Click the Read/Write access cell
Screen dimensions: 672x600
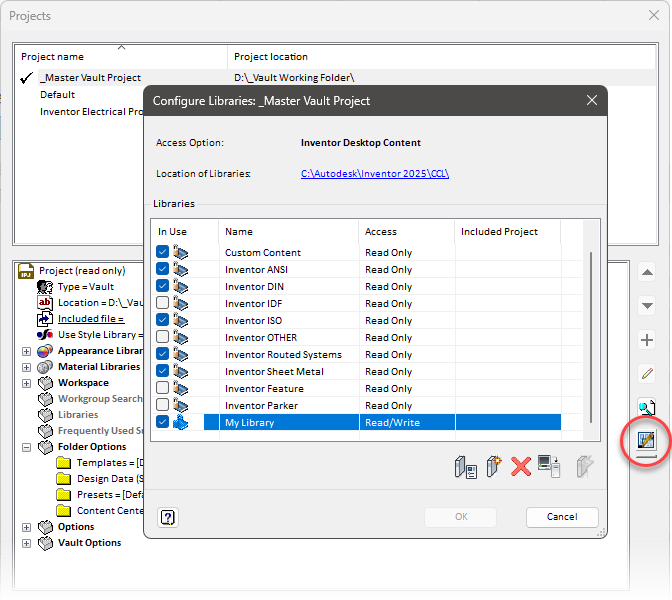(x=407, y=423)
